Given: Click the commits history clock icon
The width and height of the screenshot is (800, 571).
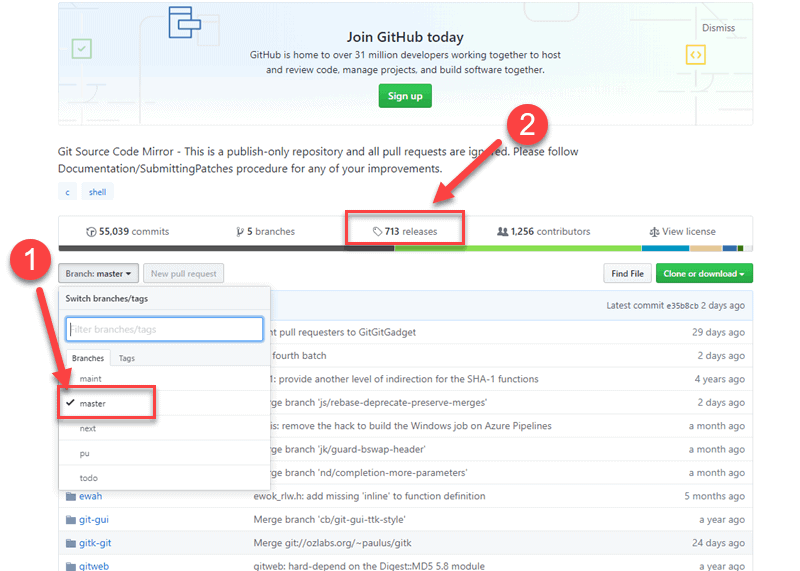Looking at the screenshot, I should 91,232.
